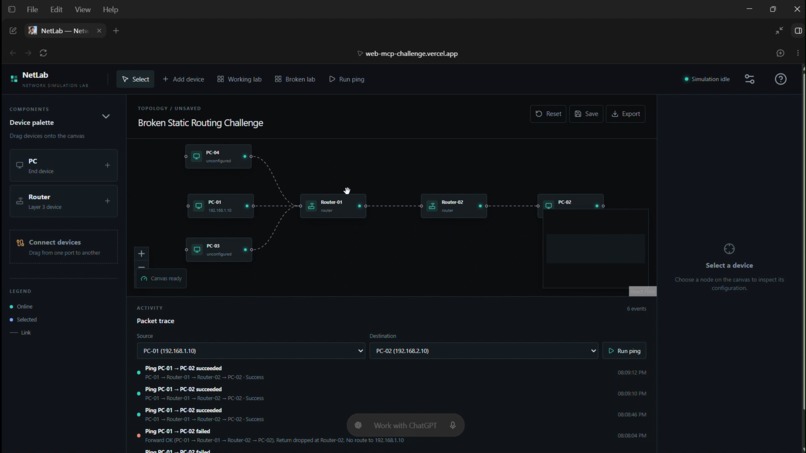Click Add device in toolbar
Image resolution: width=806 pixels, height=453 pixels.
pyautogui.click(x=183, y=79)
